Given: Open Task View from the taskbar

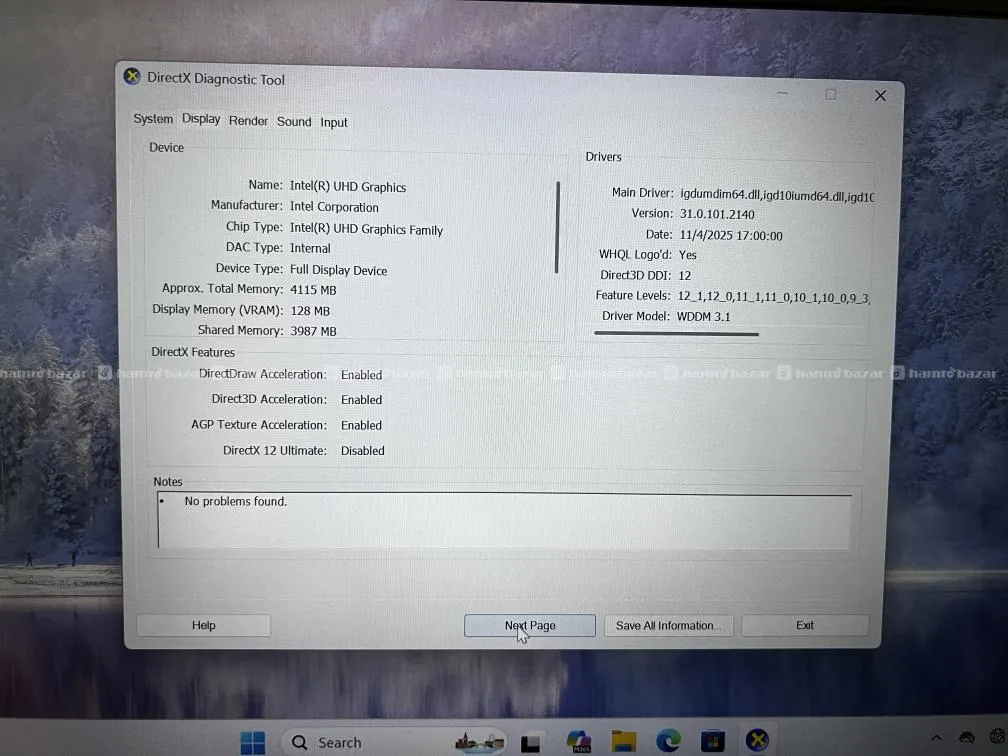Looking at the screenshot, I should click(x=530, y=742).
